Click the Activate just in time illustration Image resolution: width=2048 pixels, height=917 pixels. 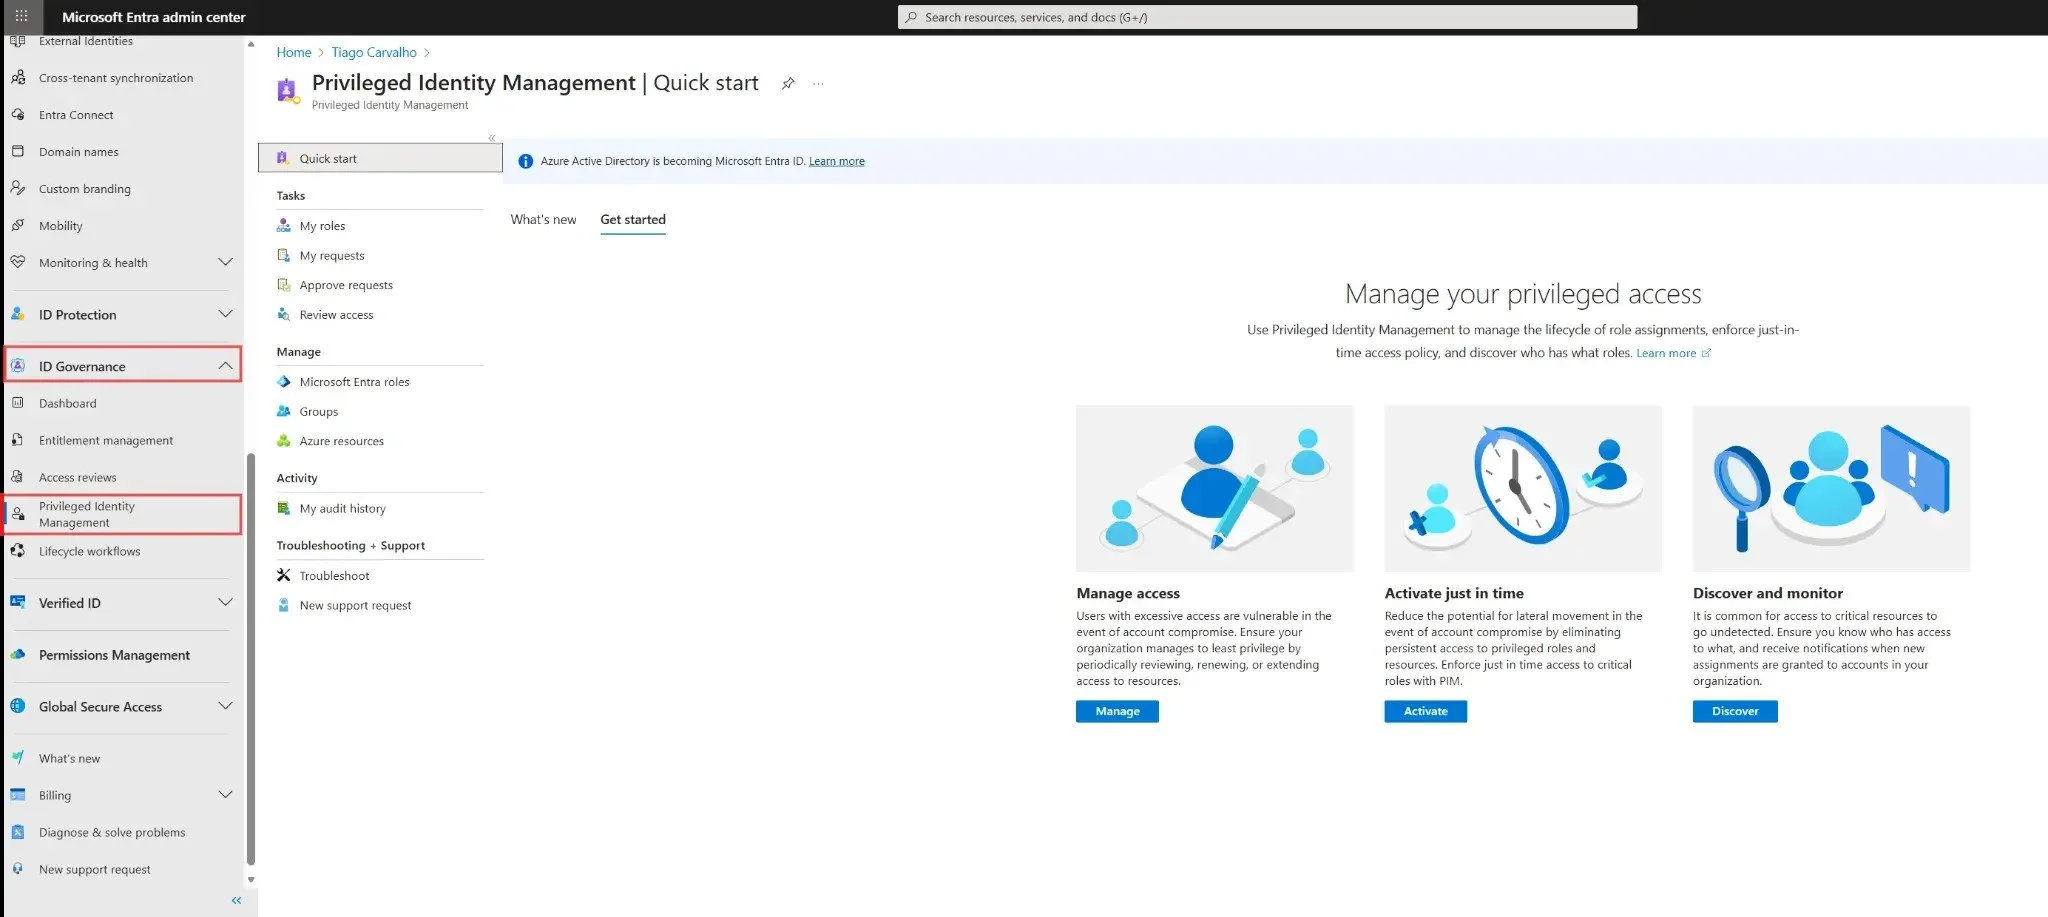tap(1523, 488)
